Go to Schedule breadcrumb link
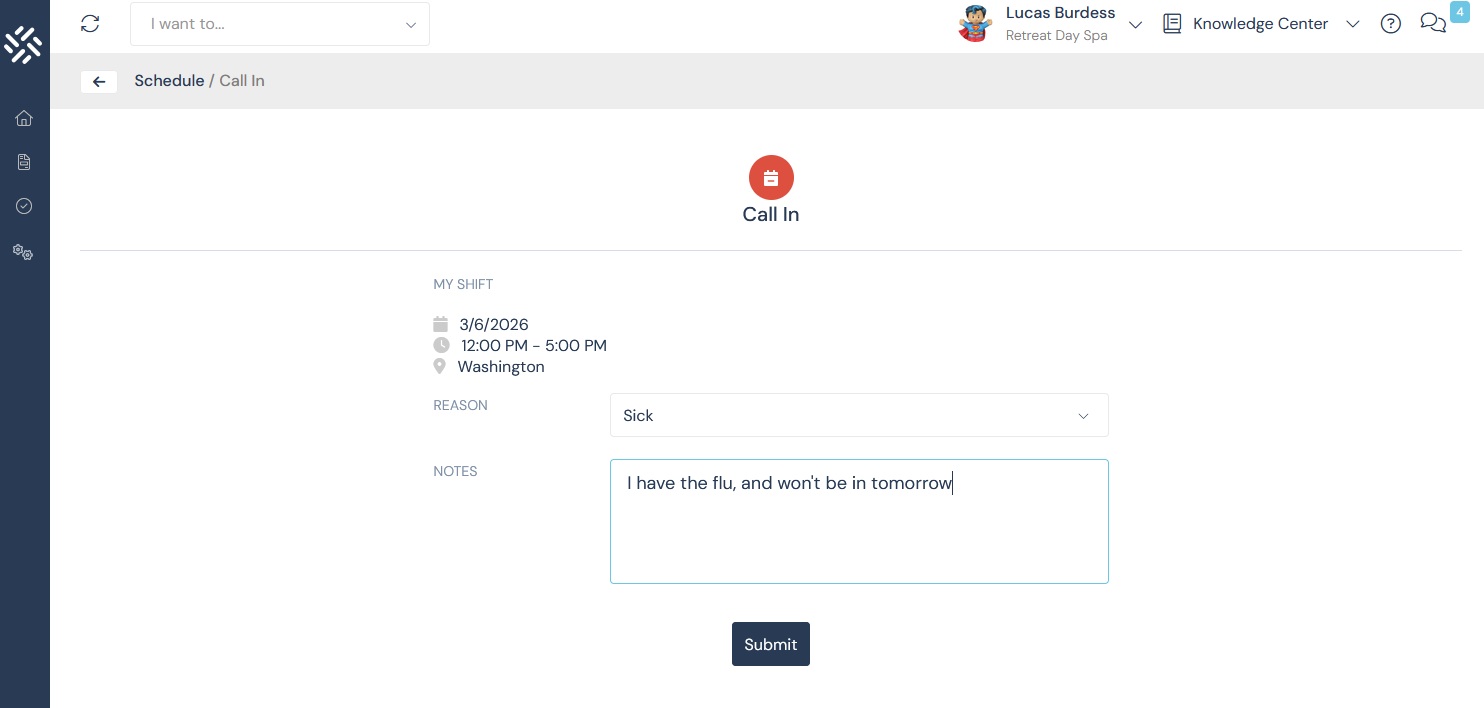Viewport: 1484px width, 708px height. pos(169,81)
